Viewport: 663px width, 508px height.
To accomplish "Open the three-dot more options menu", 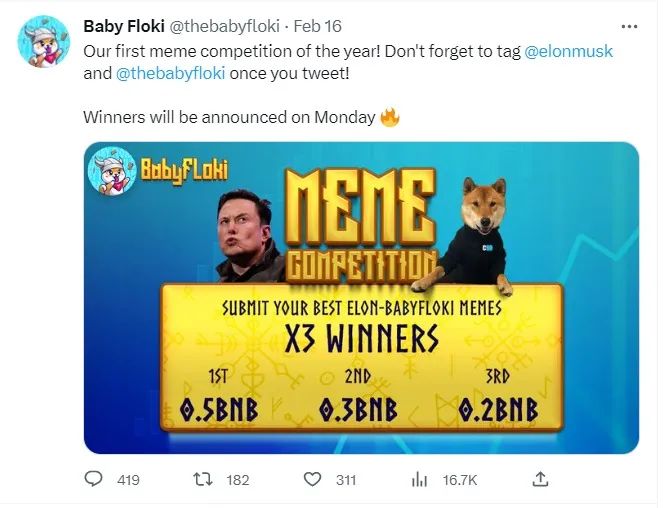I will [629, 26].
